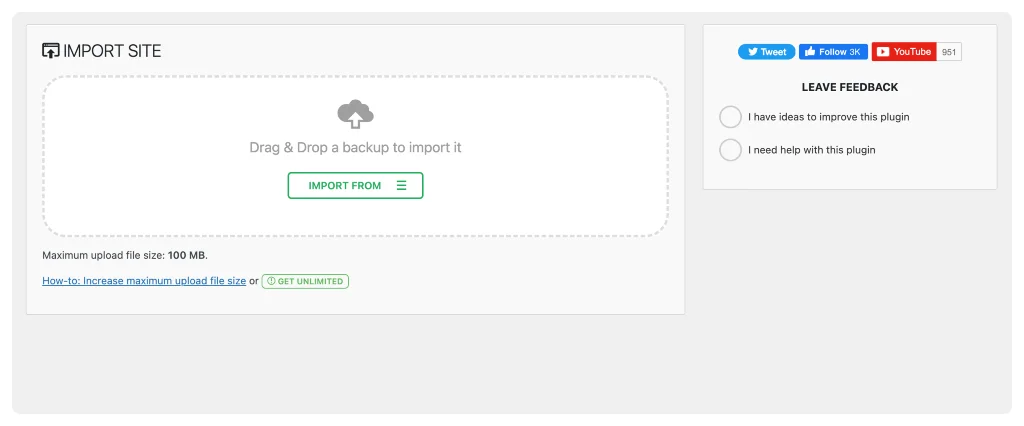Click the Follow 3K button
This screenshot has width=1024, height=426.
click(x=833, y=52)
